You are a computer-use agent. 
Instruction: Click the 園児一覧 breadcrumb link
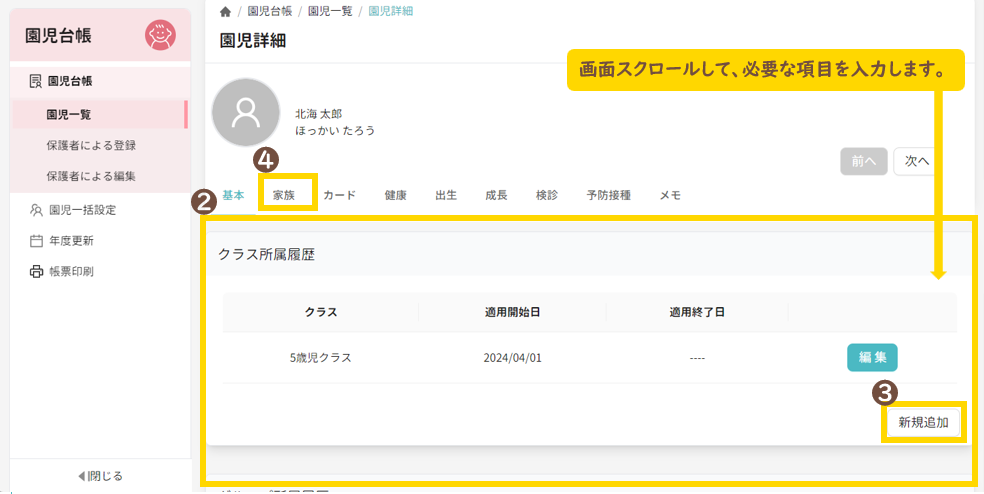[330, 11]
